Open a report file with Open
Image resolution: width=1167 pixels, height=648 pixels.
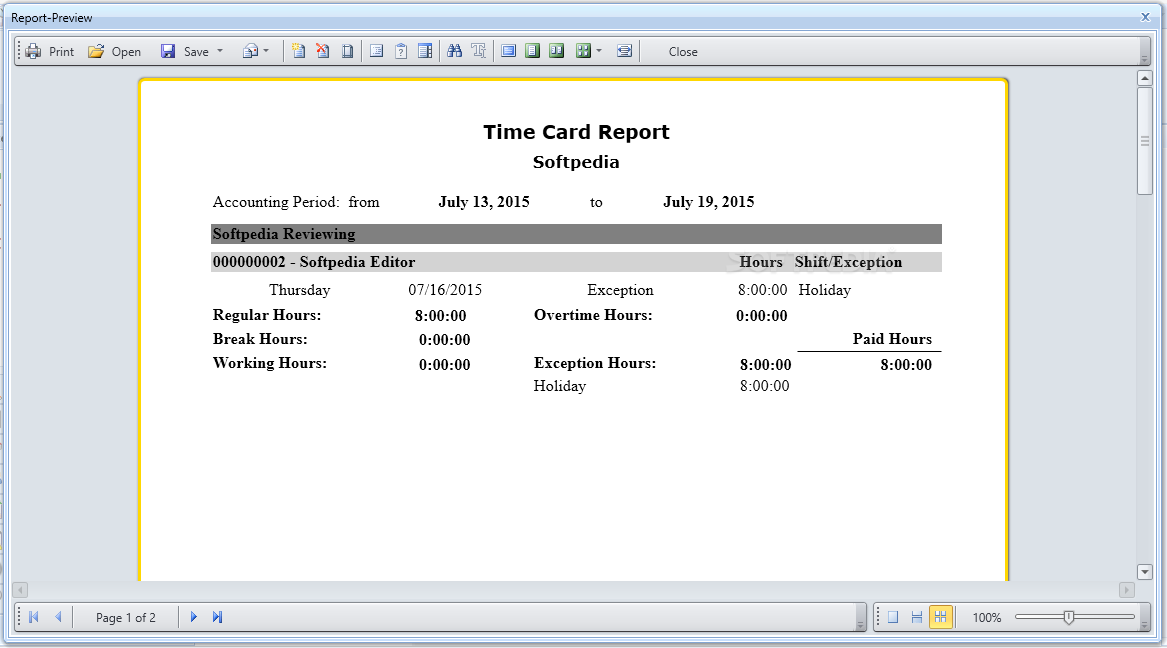tap(115, 51)
